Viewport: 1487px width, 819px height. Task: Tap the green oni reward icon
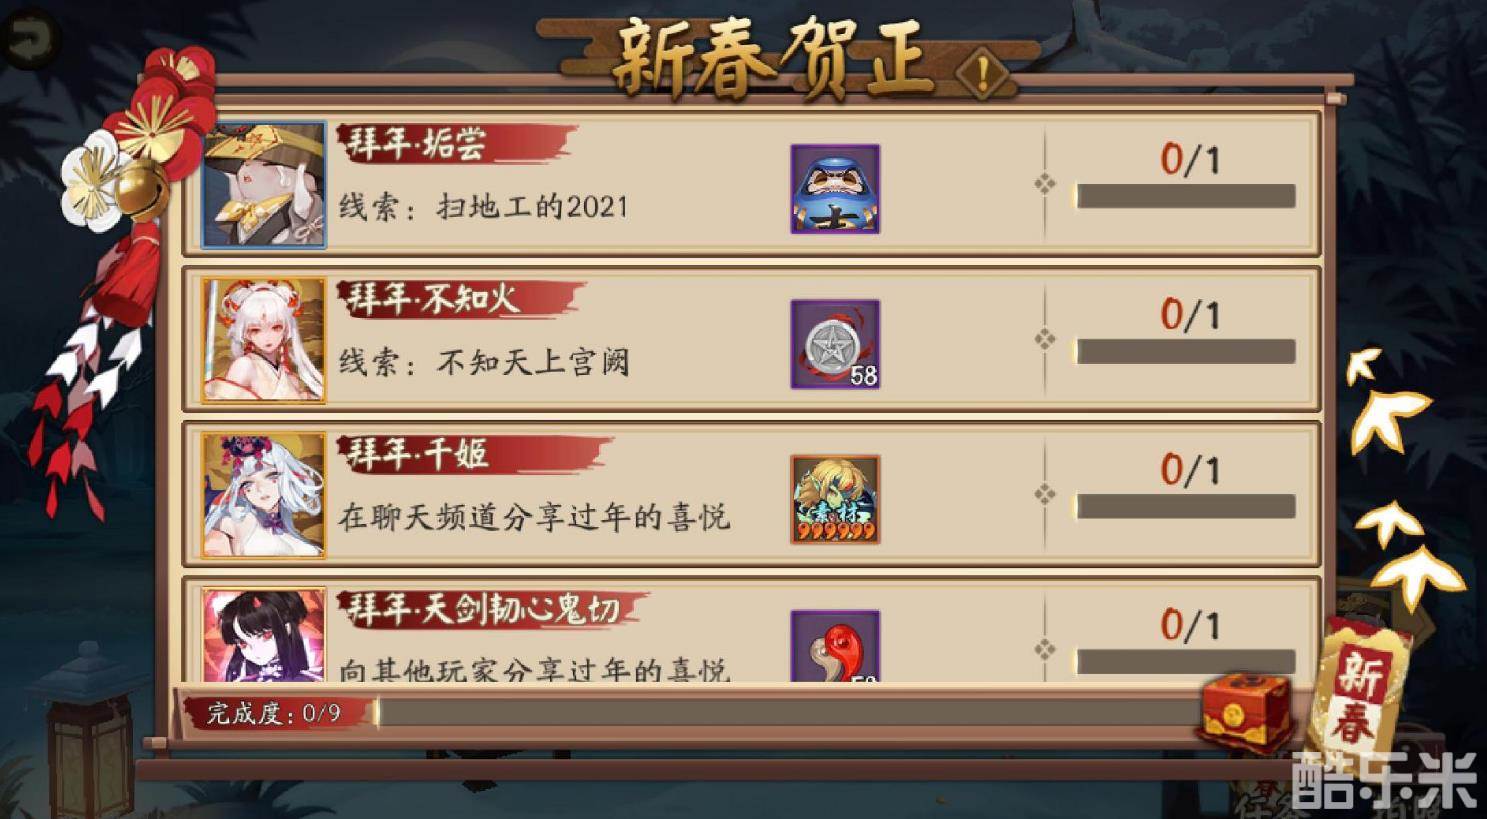[835, 499]
